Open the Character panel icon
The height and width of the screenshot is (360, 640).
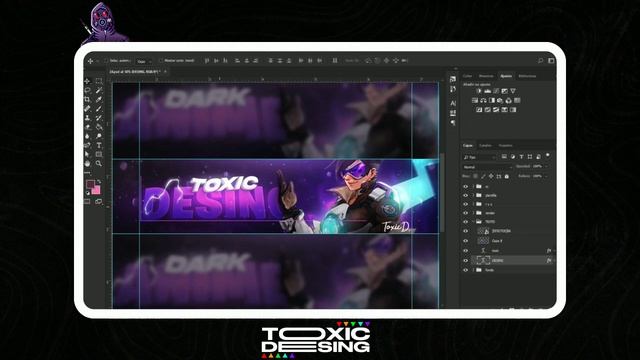(453, 104)
